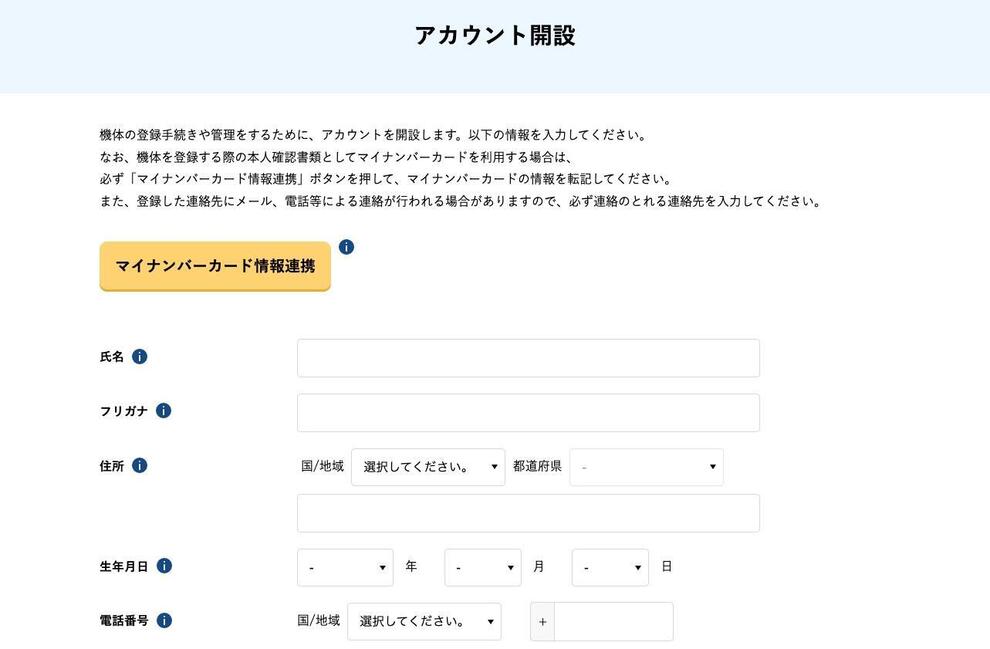Screen dimensions: 990x649
Task: Expand the 都道府県 dropdown
Action: pos(647,467)
